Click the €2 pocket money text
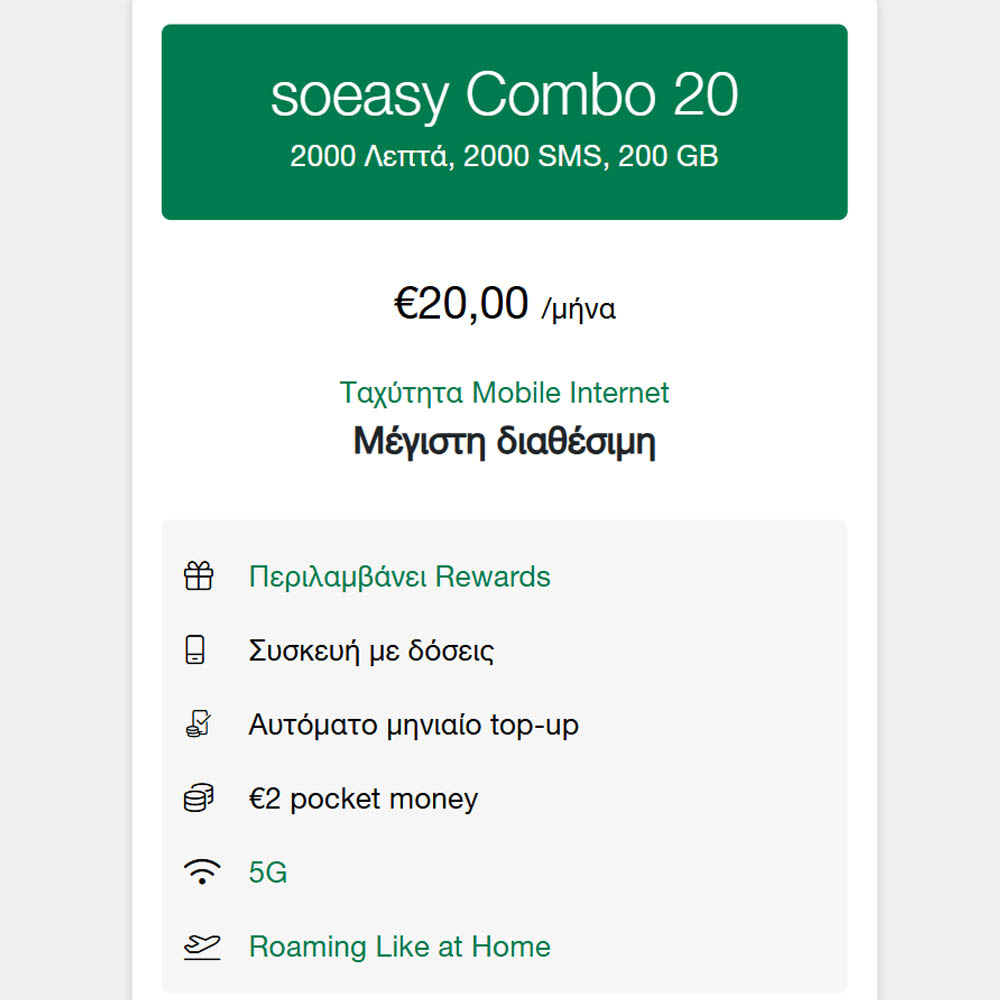Viewport: 1000px width, 1000px height. pos(363,799)
